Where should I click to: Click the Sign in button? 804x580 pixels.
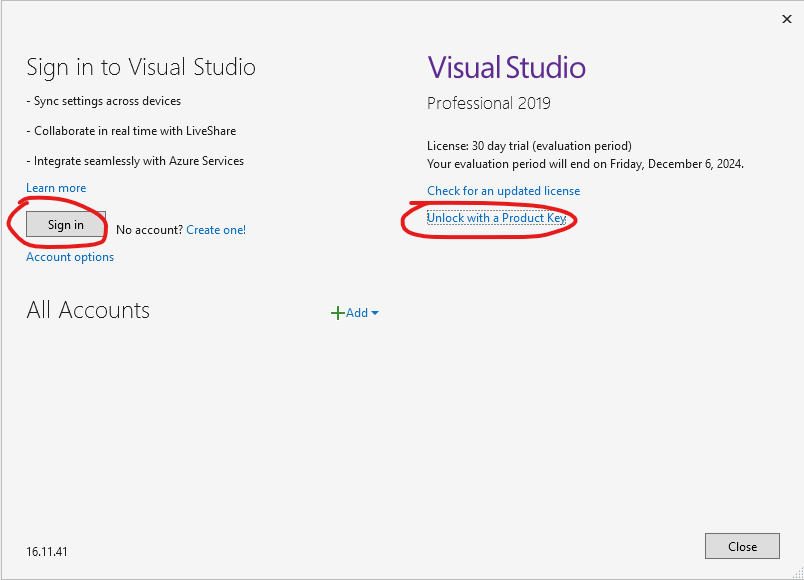(x=66, y=224)
